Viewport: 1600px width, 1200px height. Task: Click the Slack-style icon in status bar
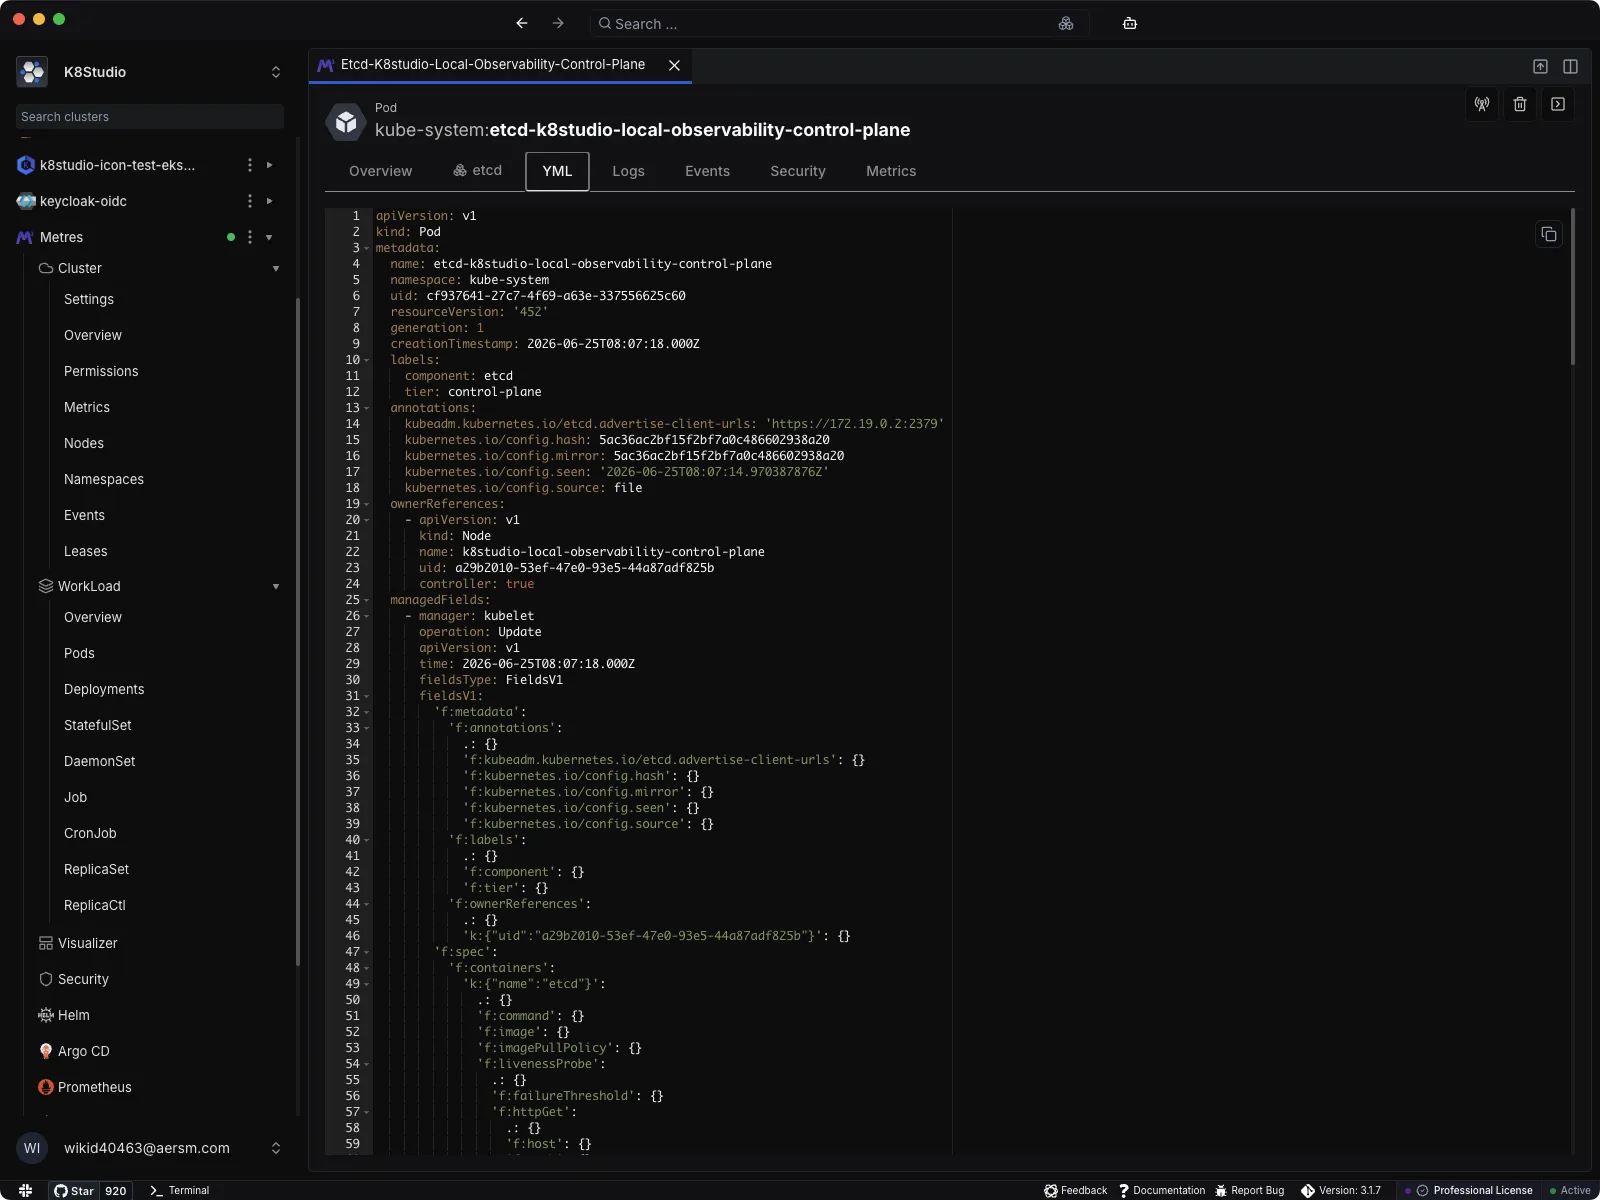click(26, 1190)
